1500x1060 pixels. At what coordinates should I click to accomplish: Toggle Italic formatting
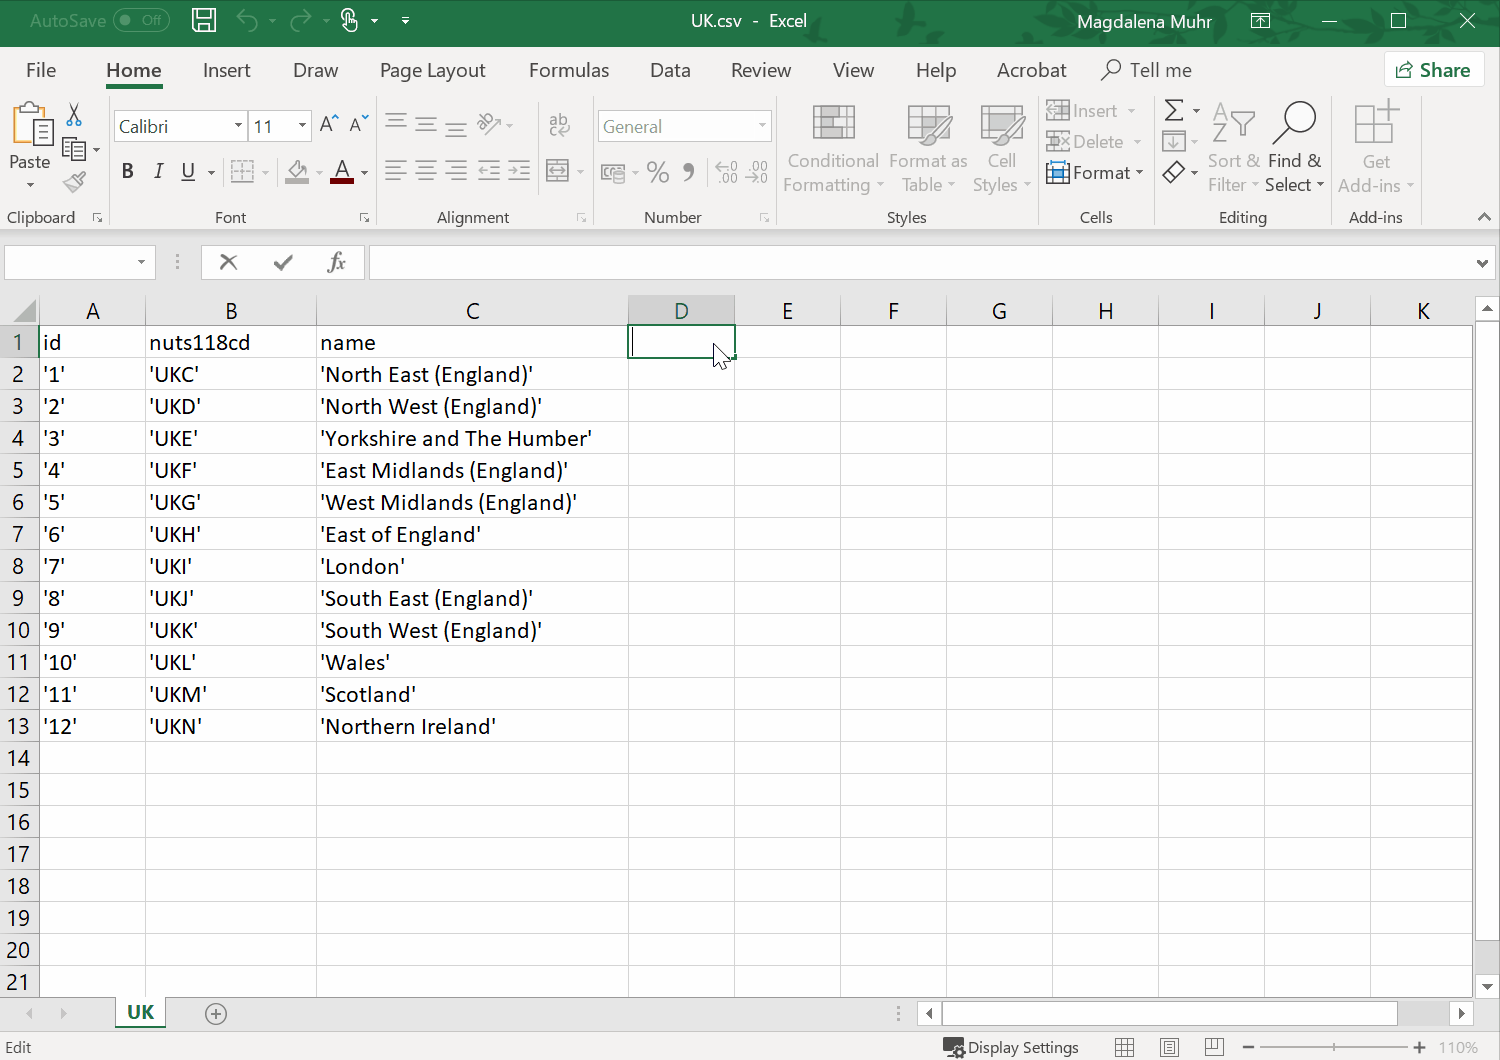click(158, 171)
